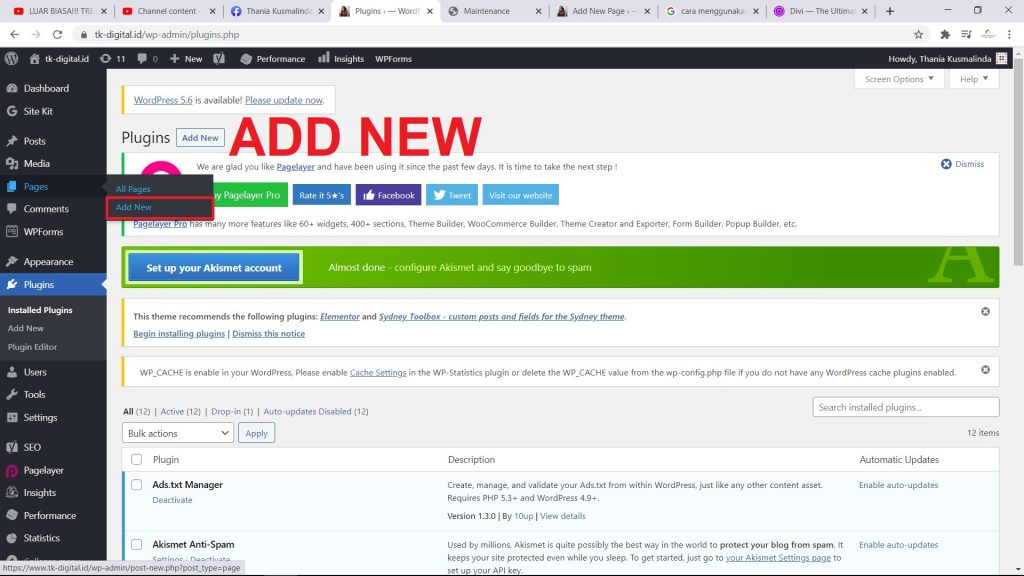The height and width of the screenshot is (576, 1024).
Task: Open WordPress logo menu in admin bar
Action: pyautogui.click(x=11, y=59)
